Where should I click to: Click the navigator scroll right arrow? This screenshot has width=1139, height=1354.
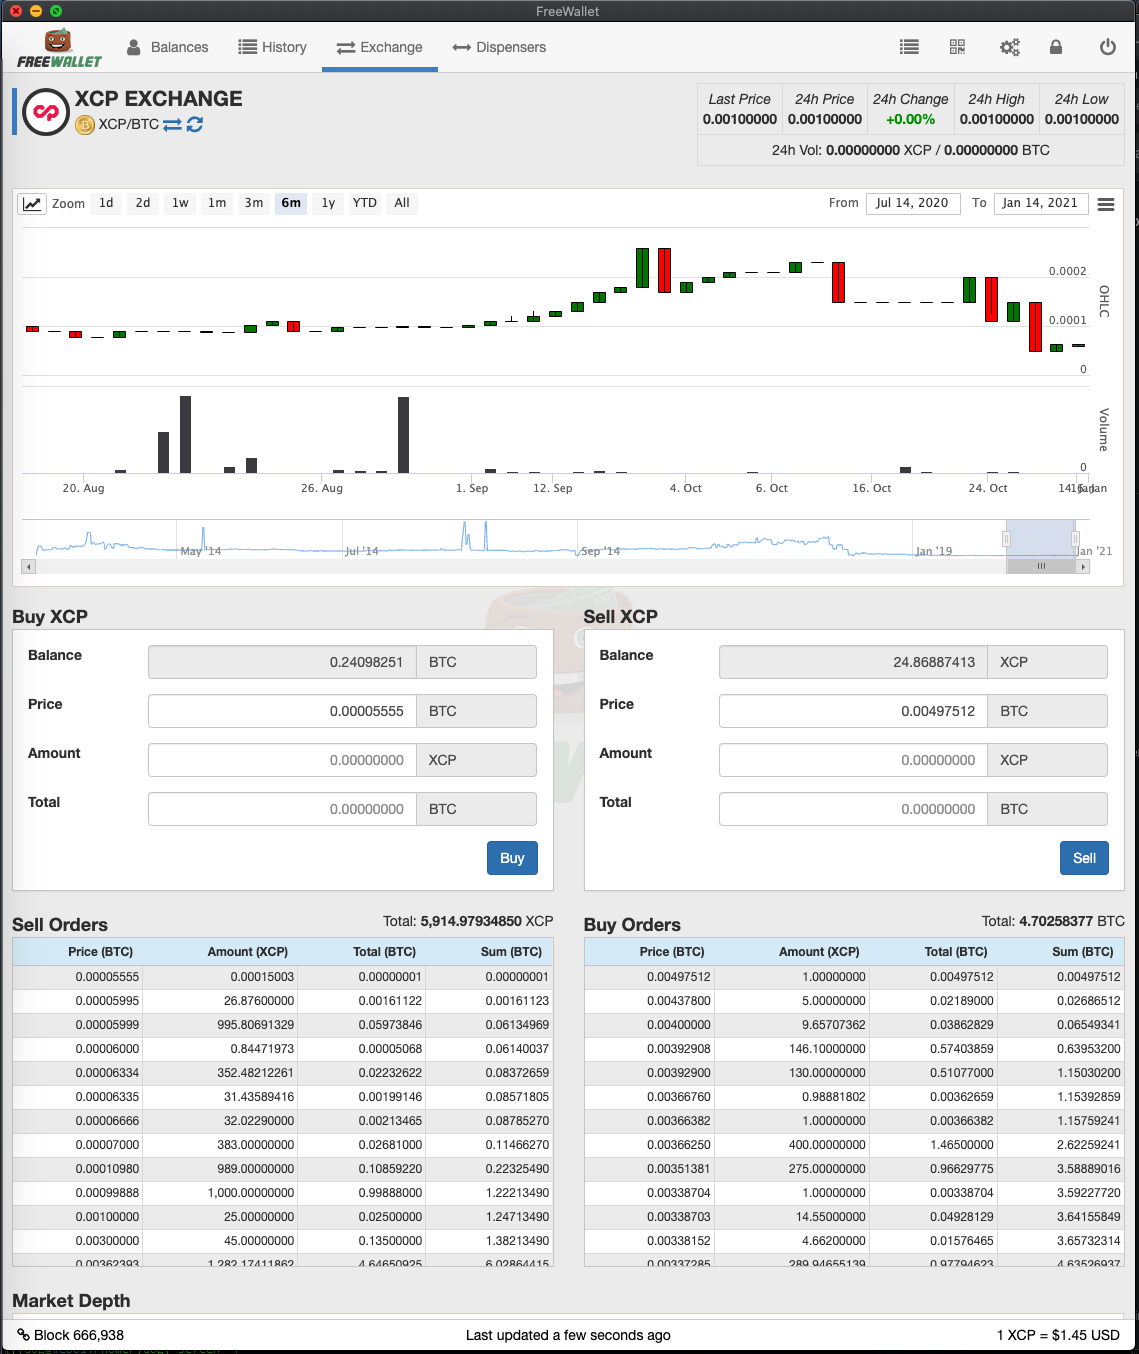coord(1082,566)
